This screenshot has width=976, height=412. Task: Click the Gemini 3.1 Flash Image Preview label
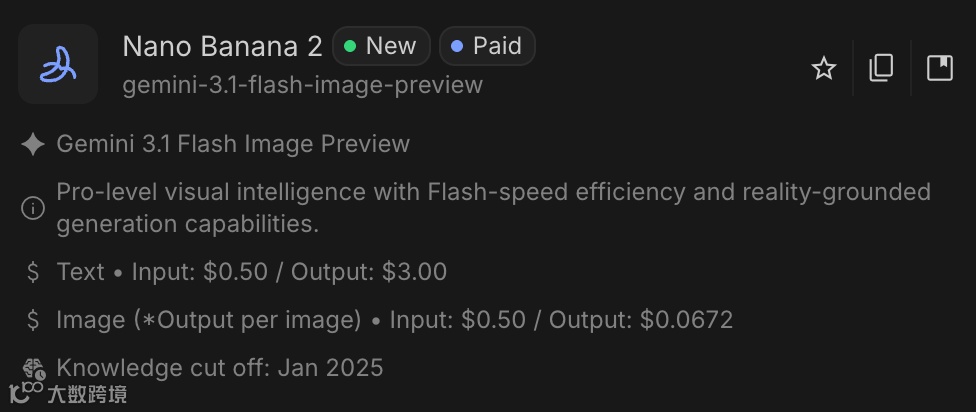pos(233,144)
